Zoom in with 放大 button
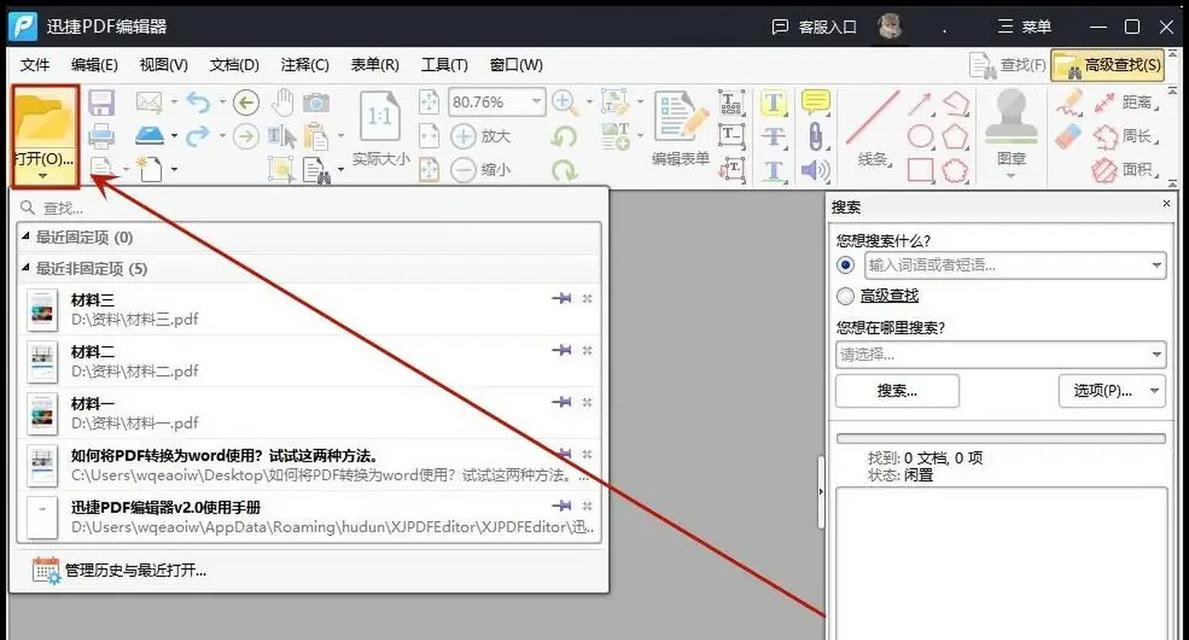 481,136
